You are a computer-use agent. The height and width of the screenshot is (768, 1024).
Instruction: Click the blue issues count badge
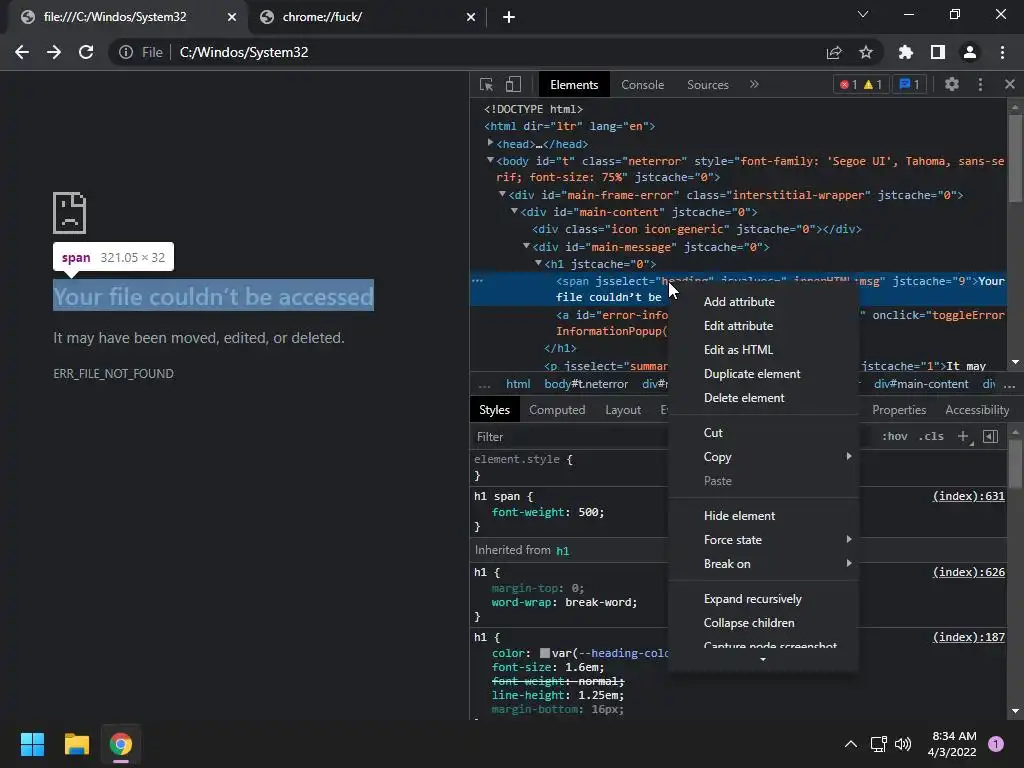tap(909, 84)
